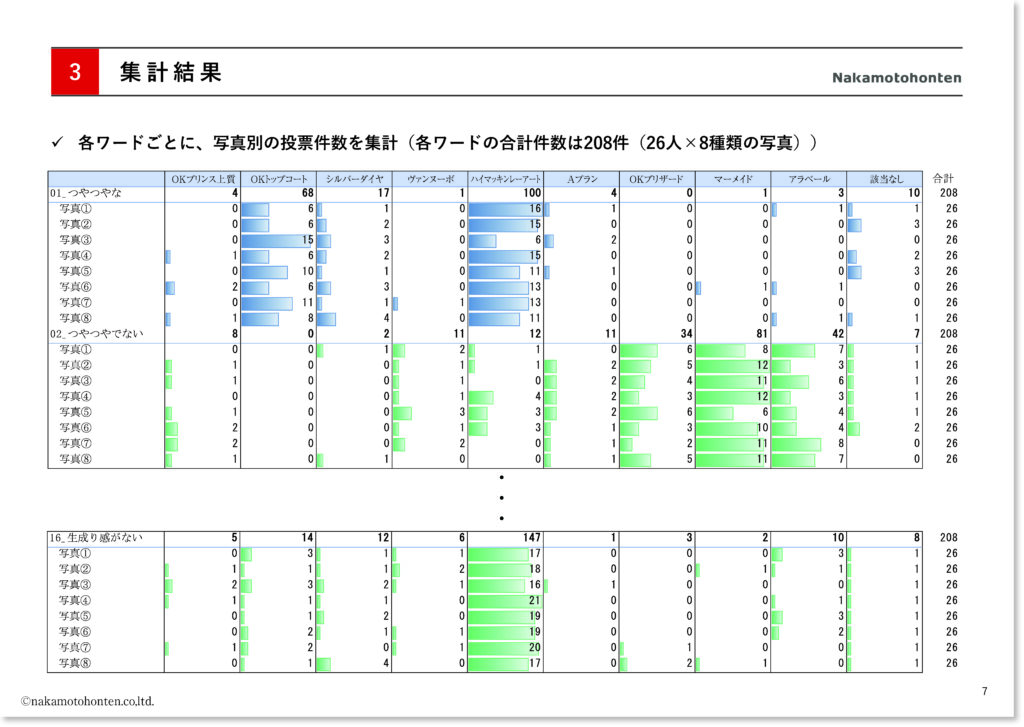
Task: Click the 集計結果 slide title
Action: 170,73
